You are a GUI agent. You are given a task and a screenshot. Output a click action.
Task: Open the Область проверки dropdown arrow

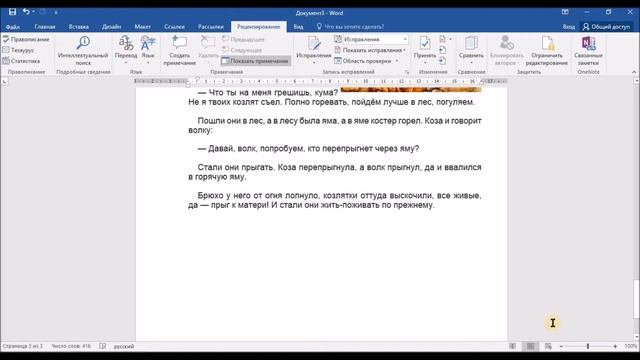[397, 61]
